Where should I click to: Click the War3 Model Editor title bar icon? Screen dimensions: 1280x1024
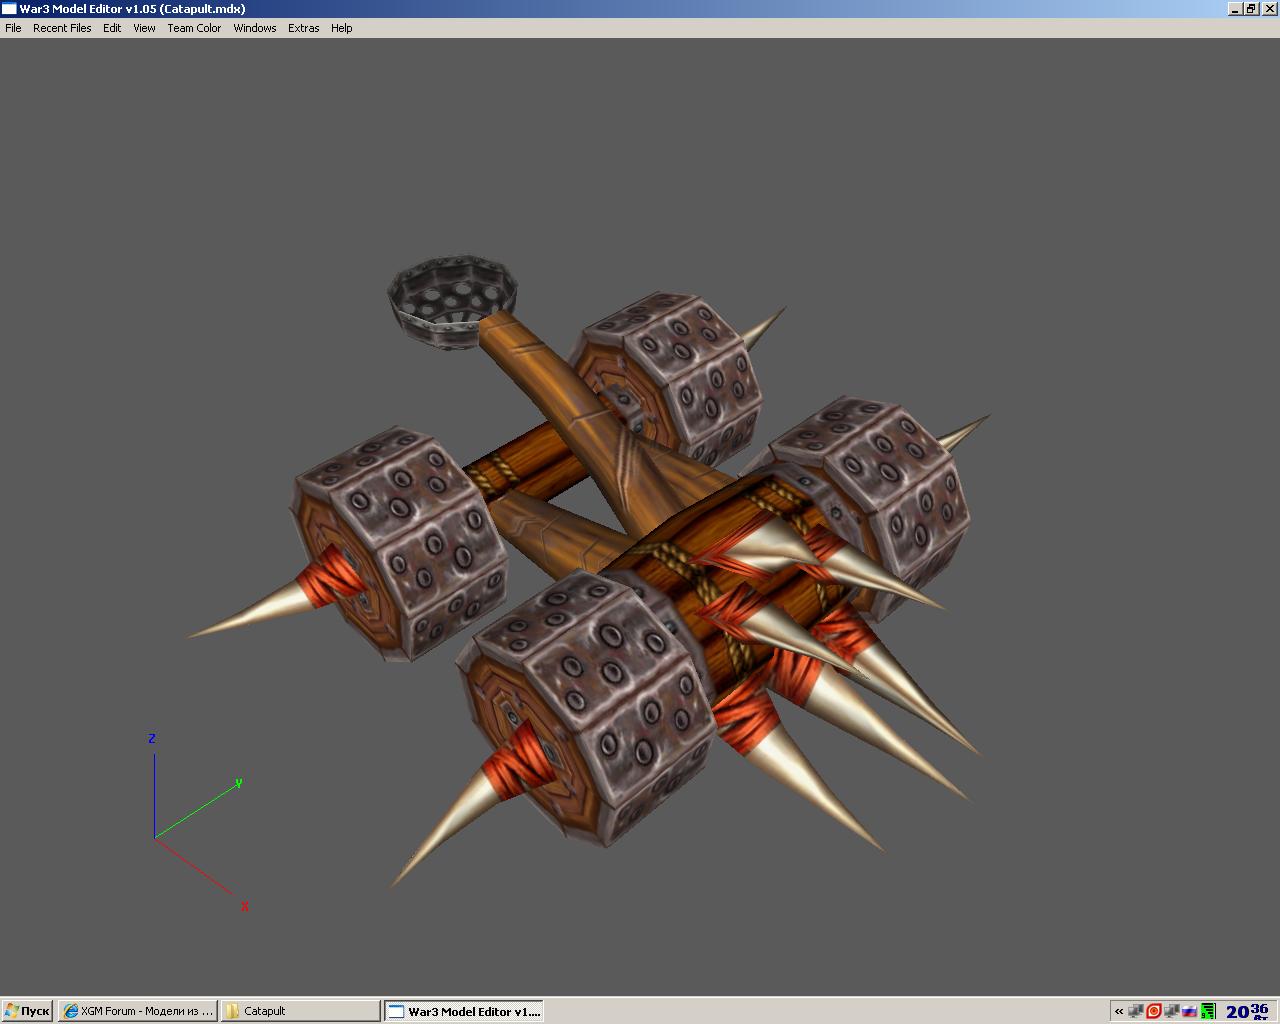coord(9,9)
